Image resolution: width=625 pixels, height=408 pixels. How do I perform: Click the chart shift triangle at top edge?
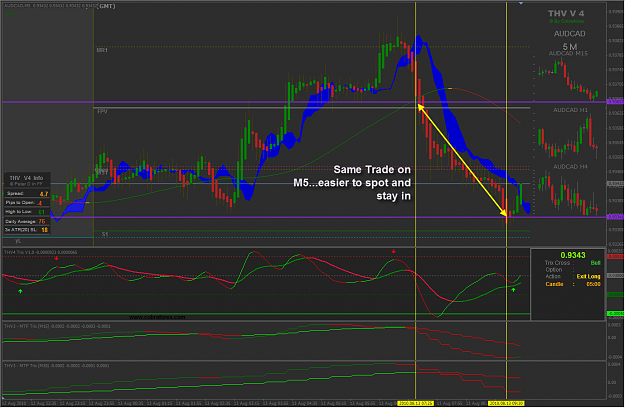(521, 3)
